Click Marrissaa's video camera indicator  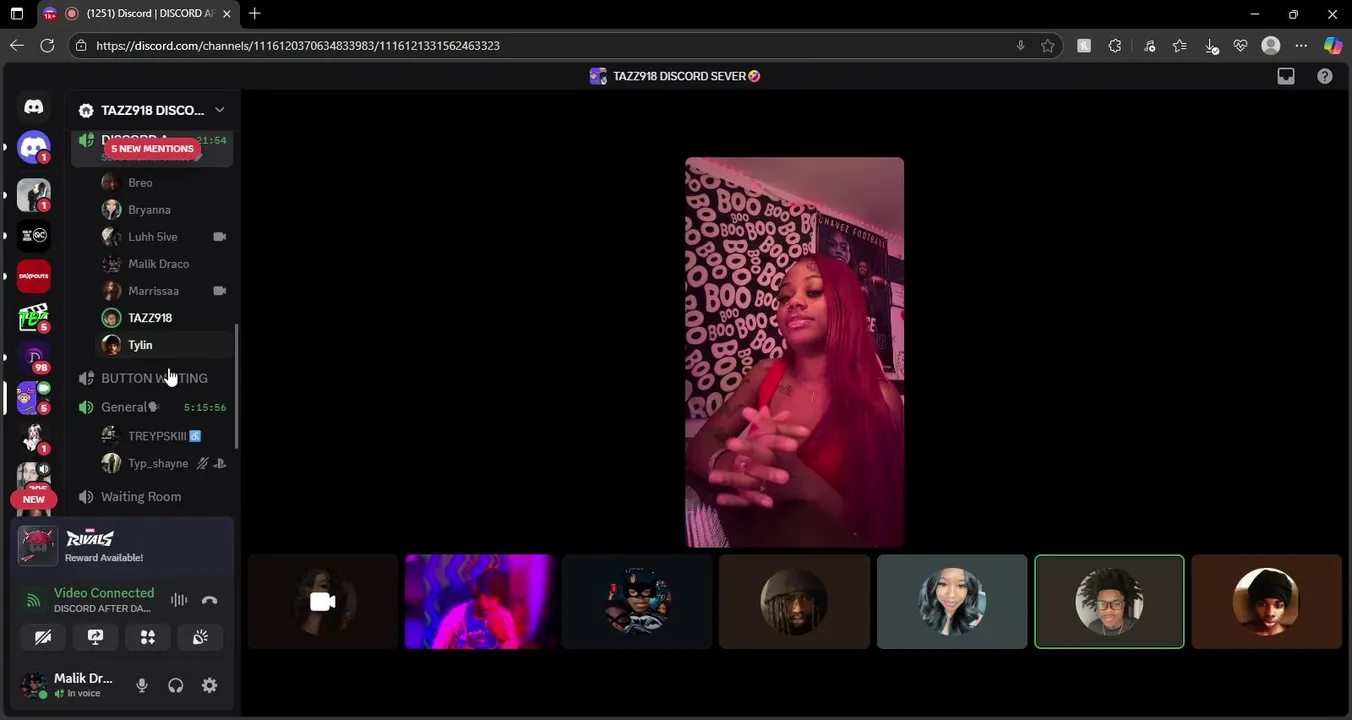pyautogui.click(x=220, y=291)
